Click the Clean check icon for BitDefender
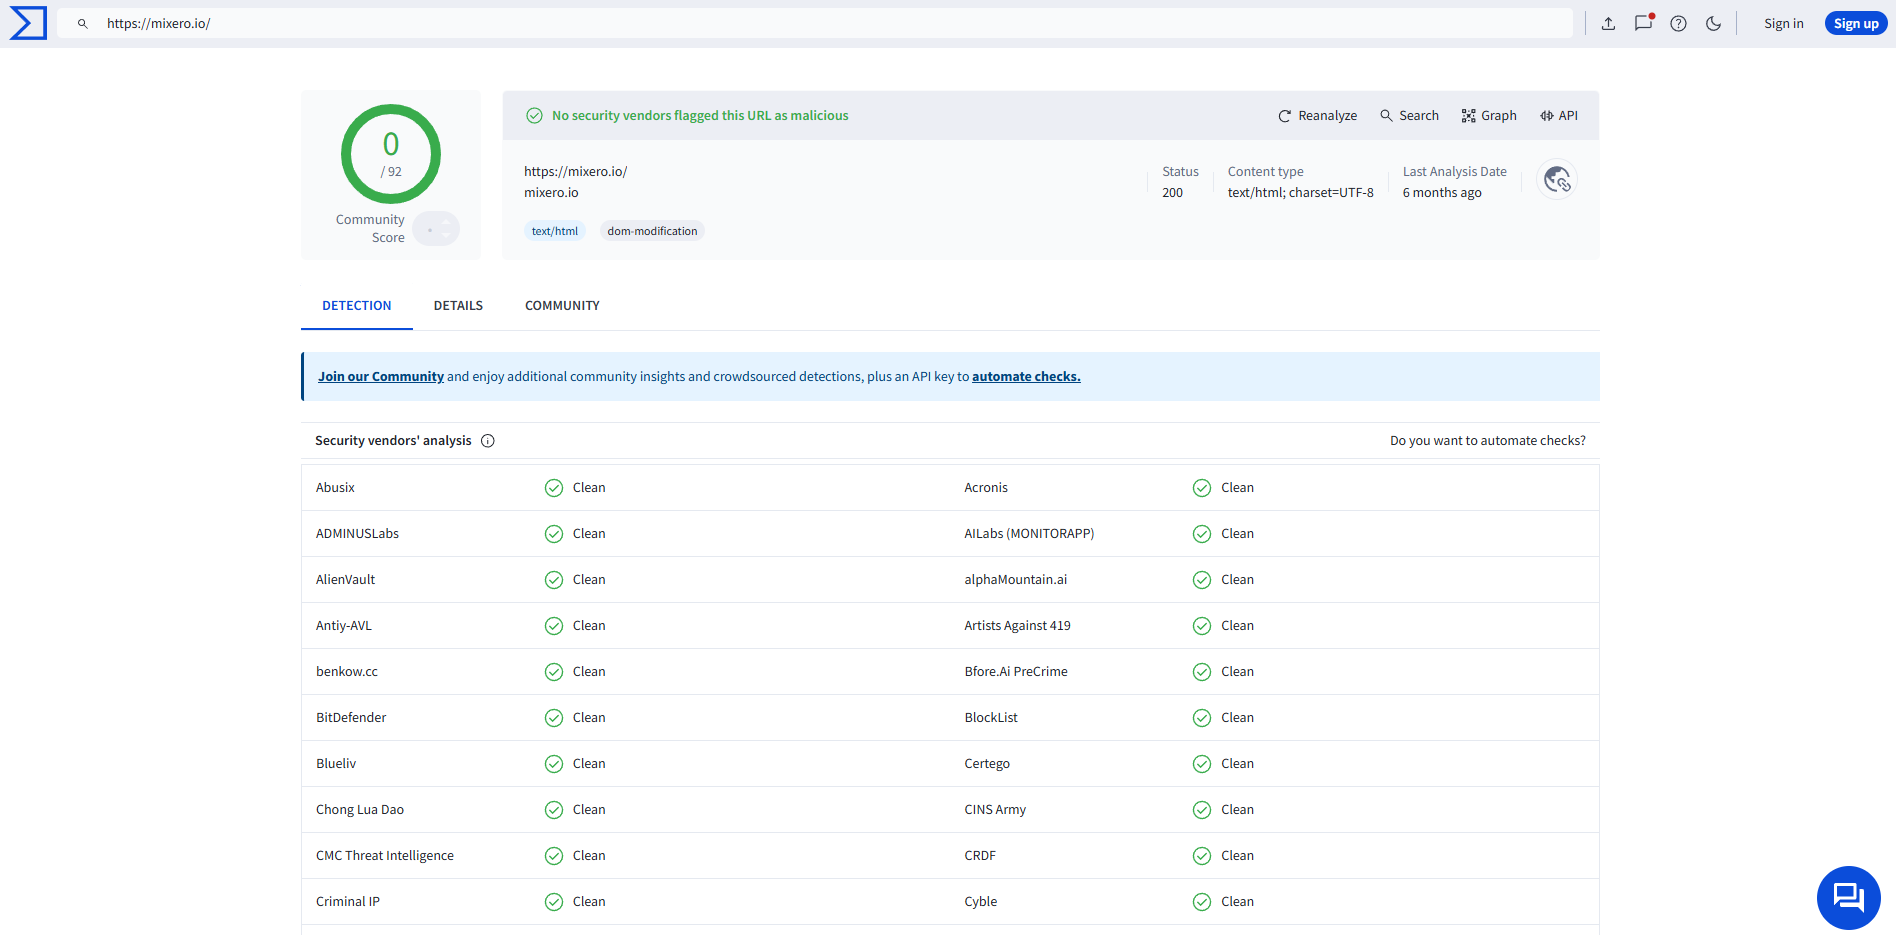 [x=554, y=718]
